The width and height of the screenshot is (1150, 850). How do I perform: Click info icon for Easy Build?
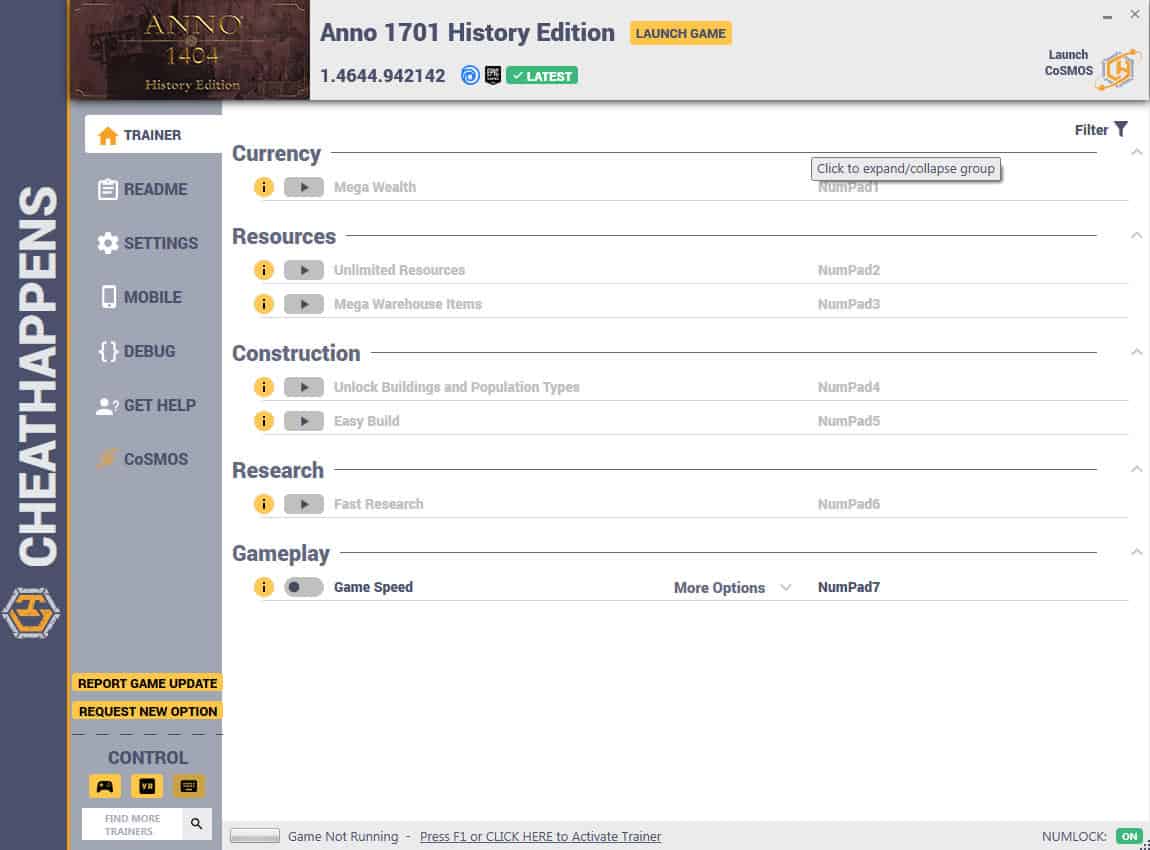click(263, 421)
